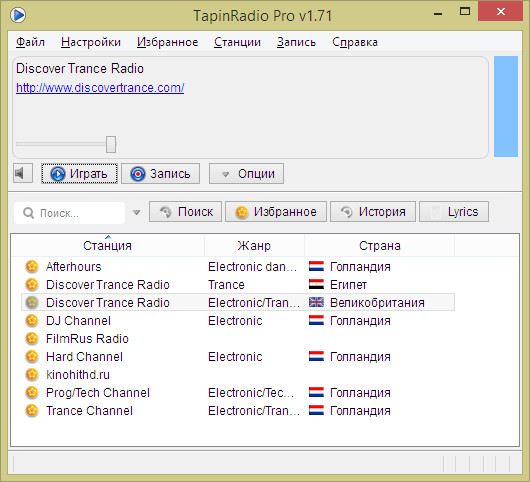The image size is (530, 482).
Task: Open the Настройки menu
Action: point(91,42)
